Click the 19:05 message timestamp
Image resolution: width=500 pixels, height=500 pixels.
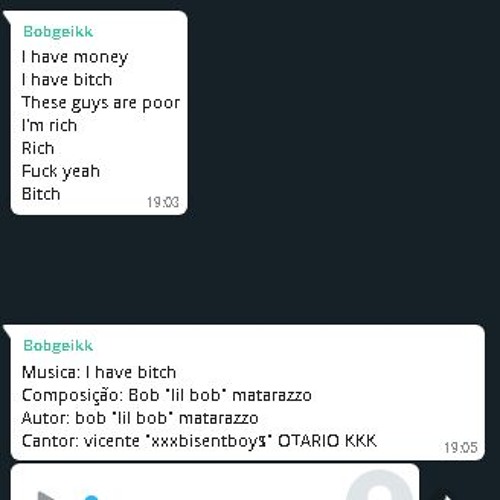[x=461, y=447]
